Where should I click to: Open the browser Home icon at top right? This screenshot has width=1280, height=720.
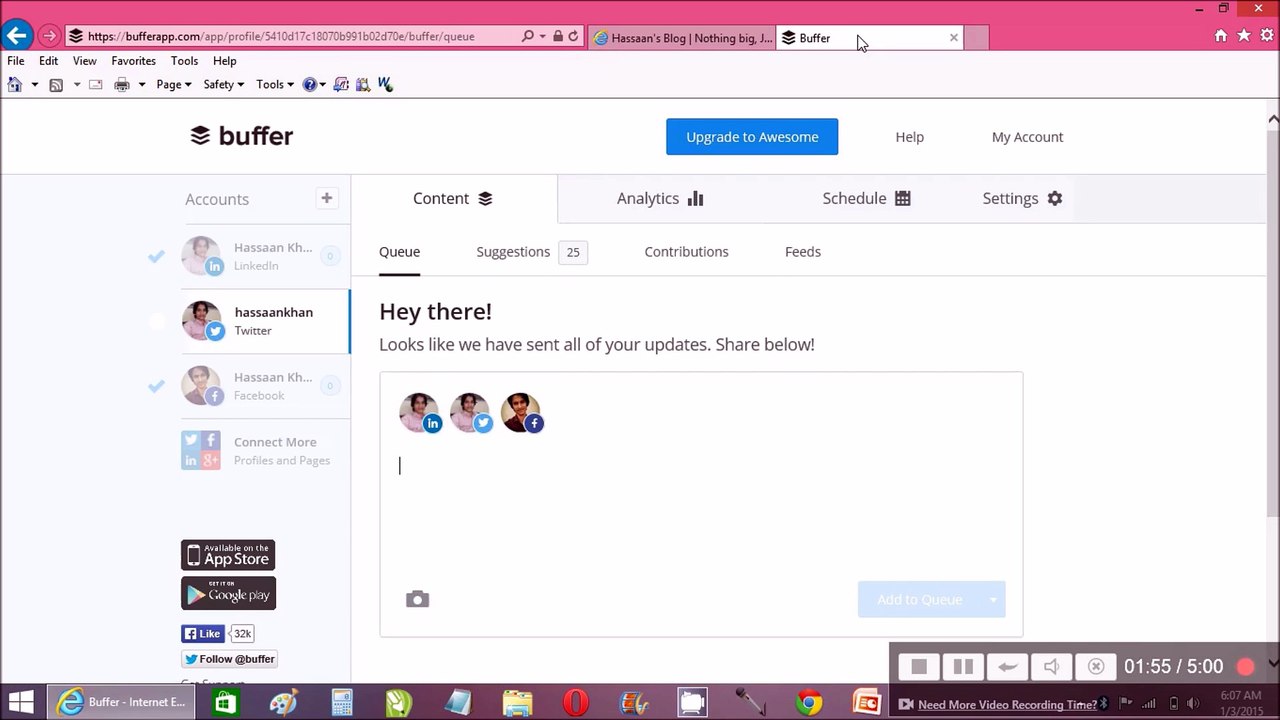(x=1221, y=36)
